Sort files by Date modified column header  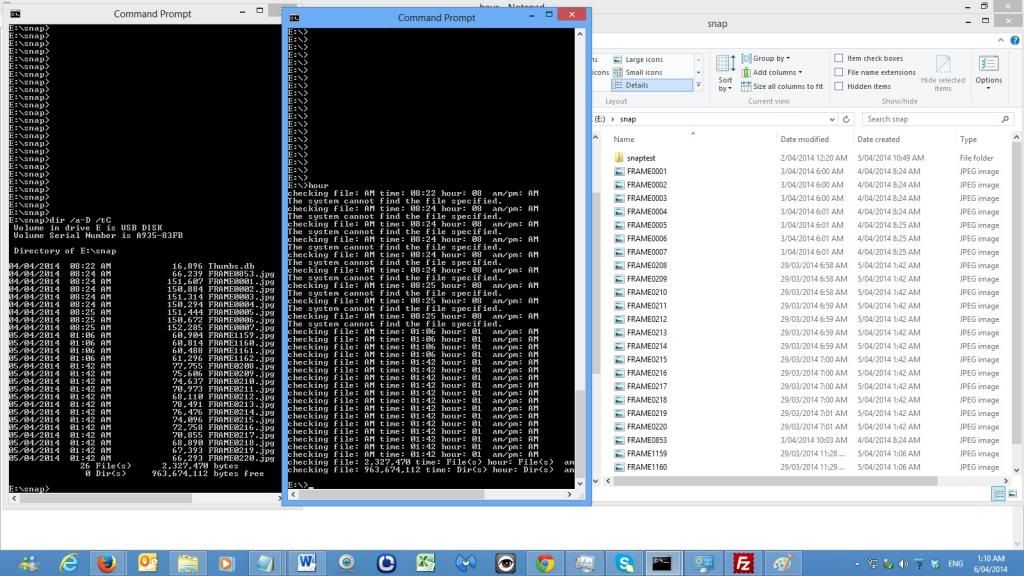coord(804,139)
